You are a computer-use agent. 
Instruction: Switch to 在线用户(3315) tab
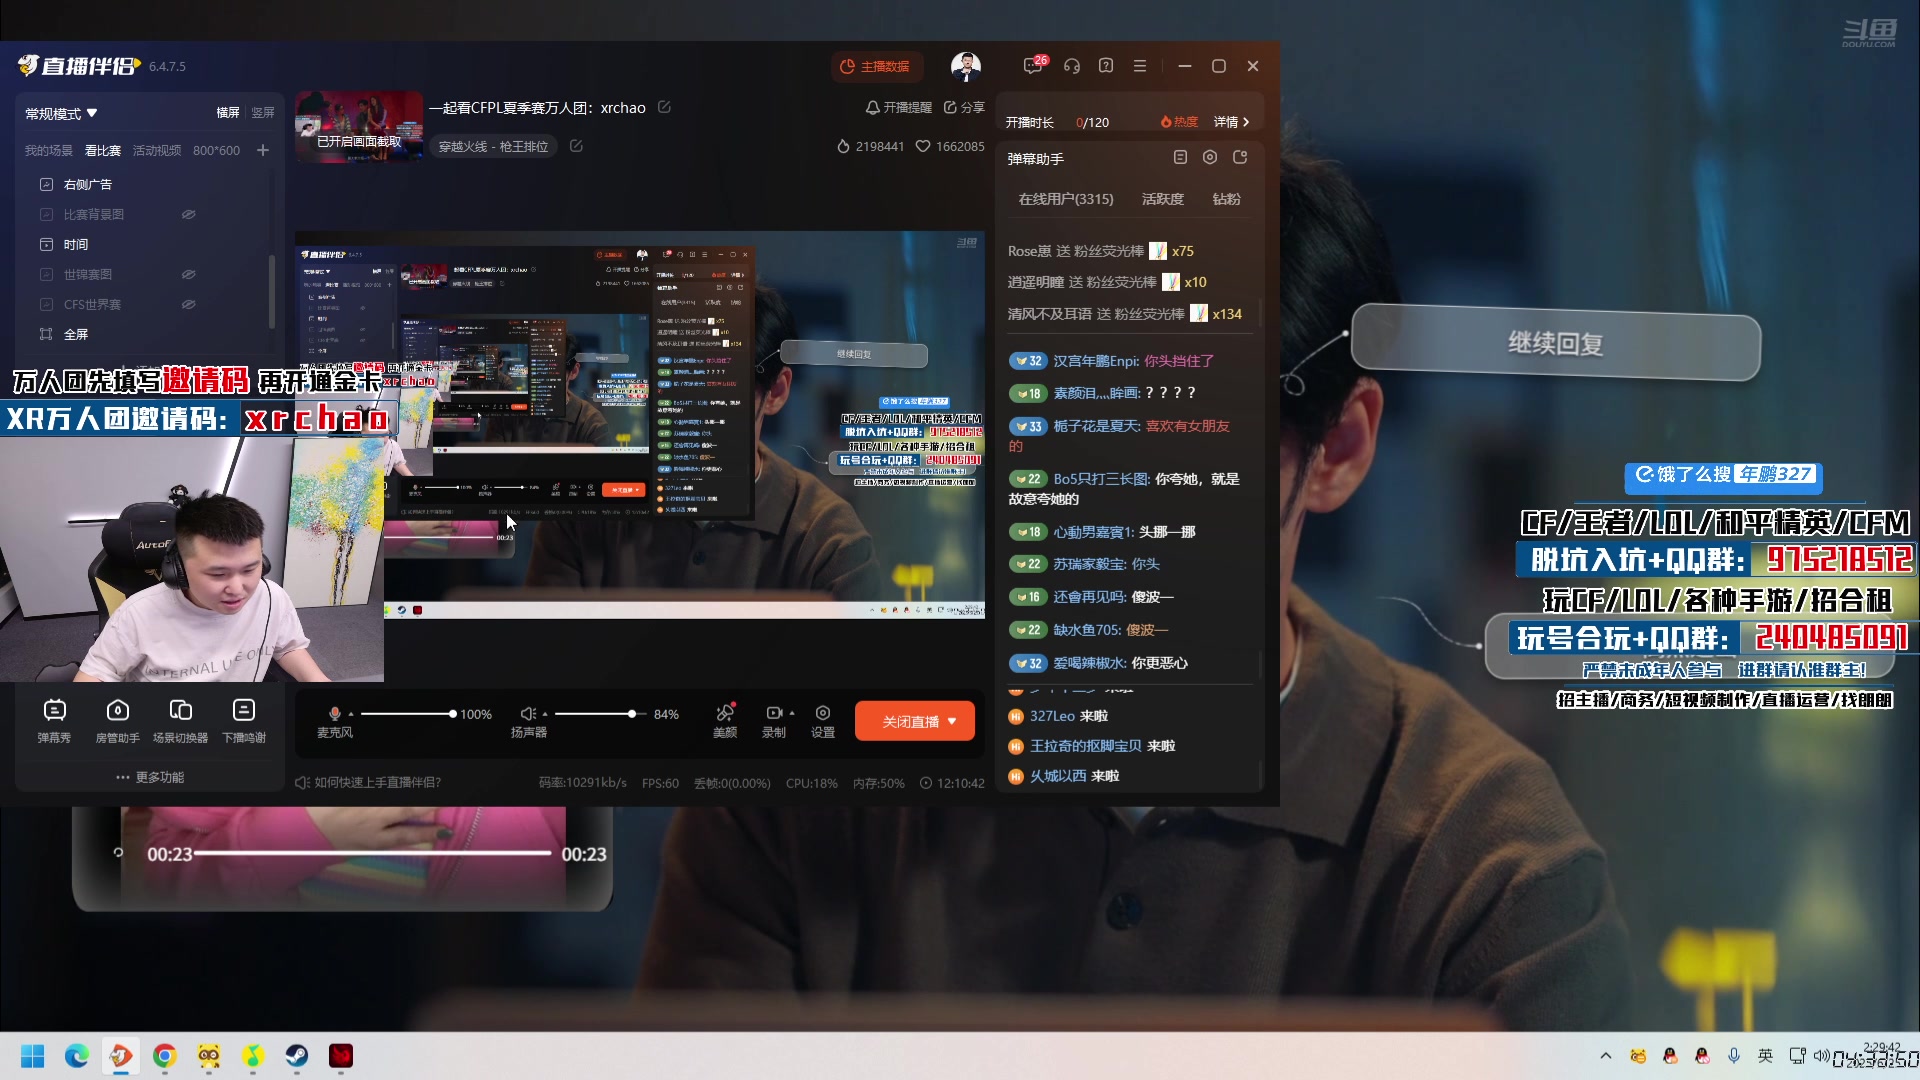(x=1066, y=199)
